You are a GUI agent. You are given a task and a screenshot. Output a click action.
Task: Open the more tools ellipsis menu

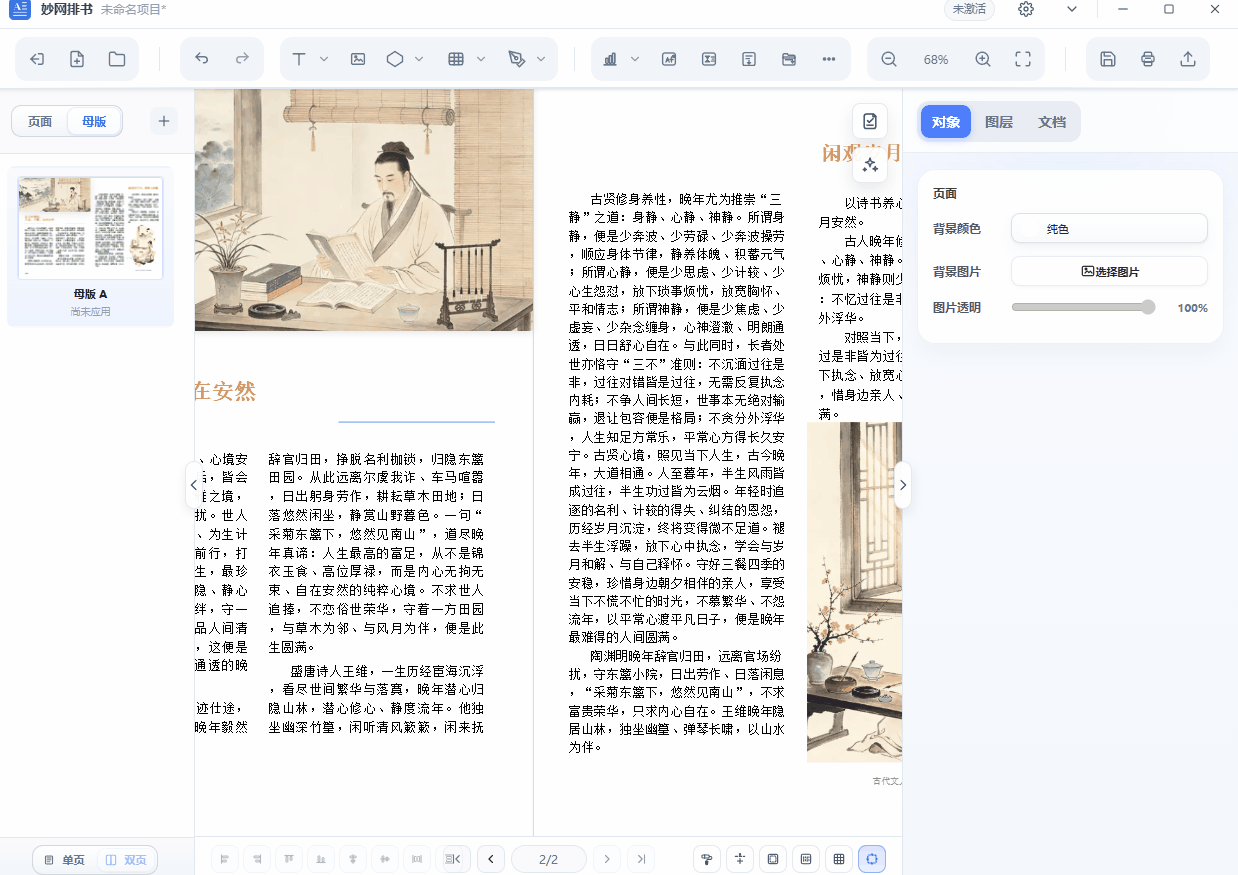tap(829, 59)
